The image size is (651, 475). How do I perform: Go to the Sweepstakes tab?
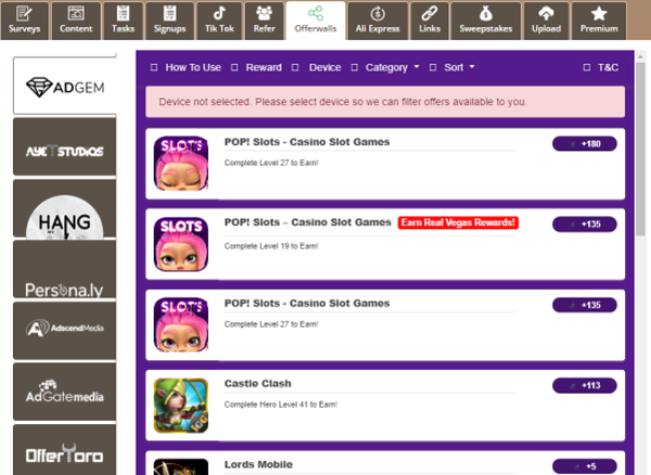(486, 21)
